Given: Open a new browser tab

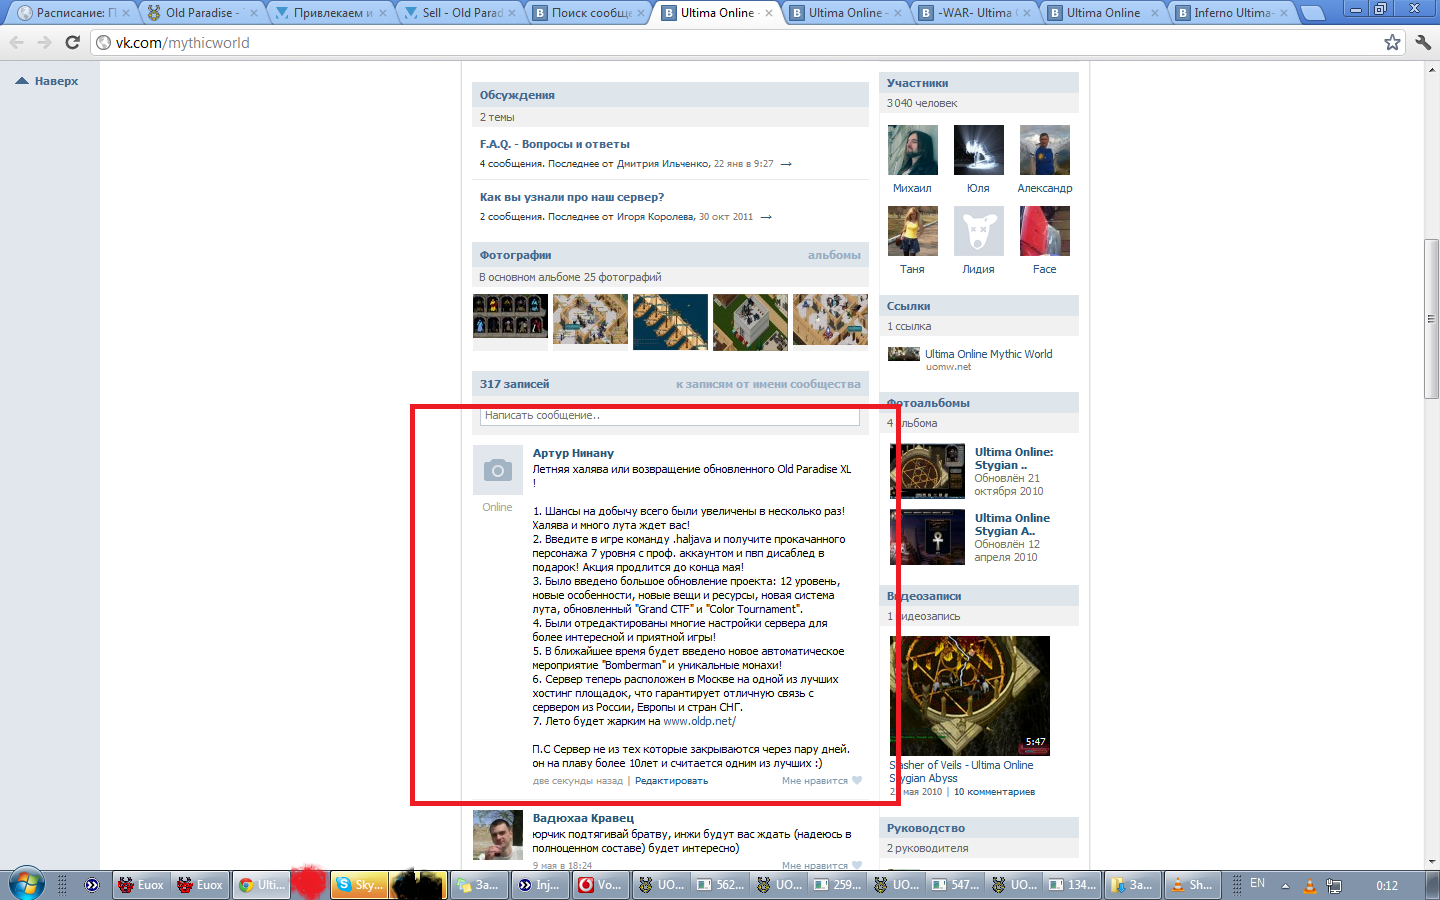Looking at the screenshot, I should (x=1313, y=13).
